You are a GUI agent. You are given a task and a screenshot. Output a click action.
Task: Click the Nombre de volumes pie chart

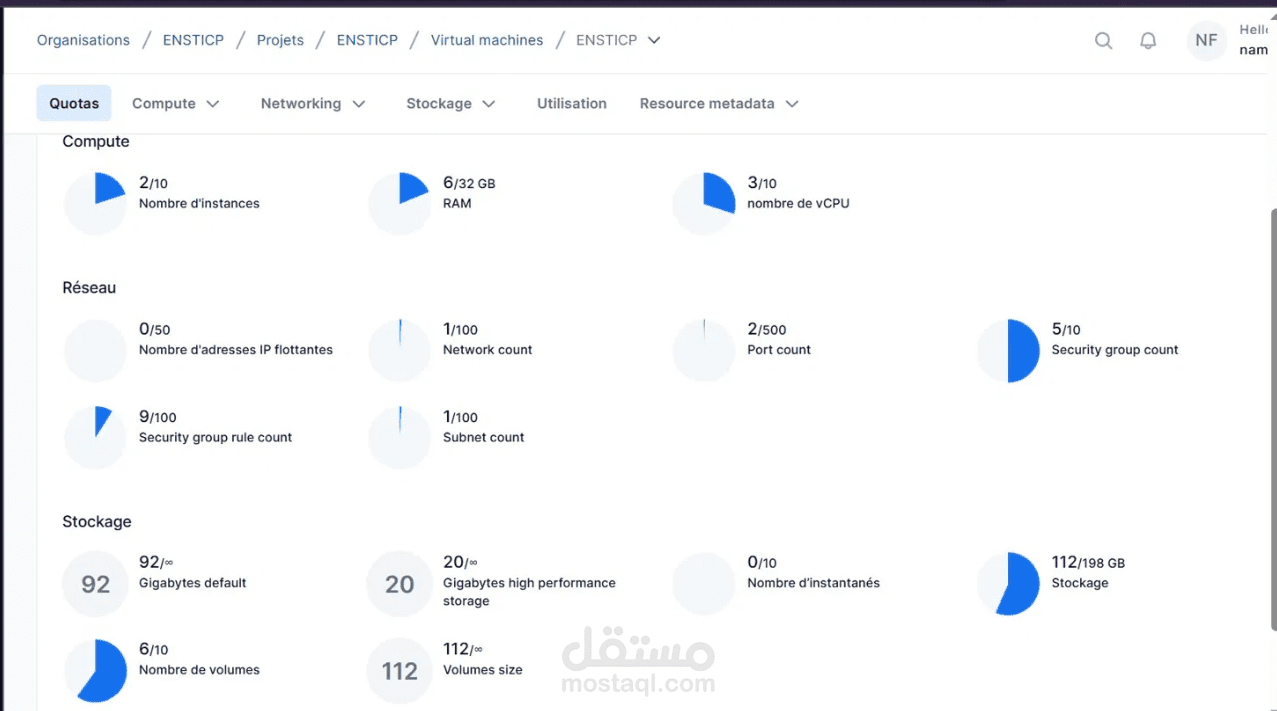pos(96,671)
